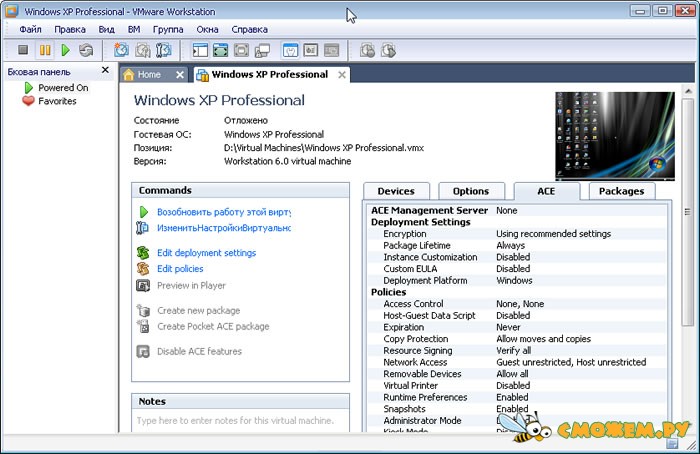Select Favorites in sidebar
The image size is (700, 454).
click(x=57, y=101)
